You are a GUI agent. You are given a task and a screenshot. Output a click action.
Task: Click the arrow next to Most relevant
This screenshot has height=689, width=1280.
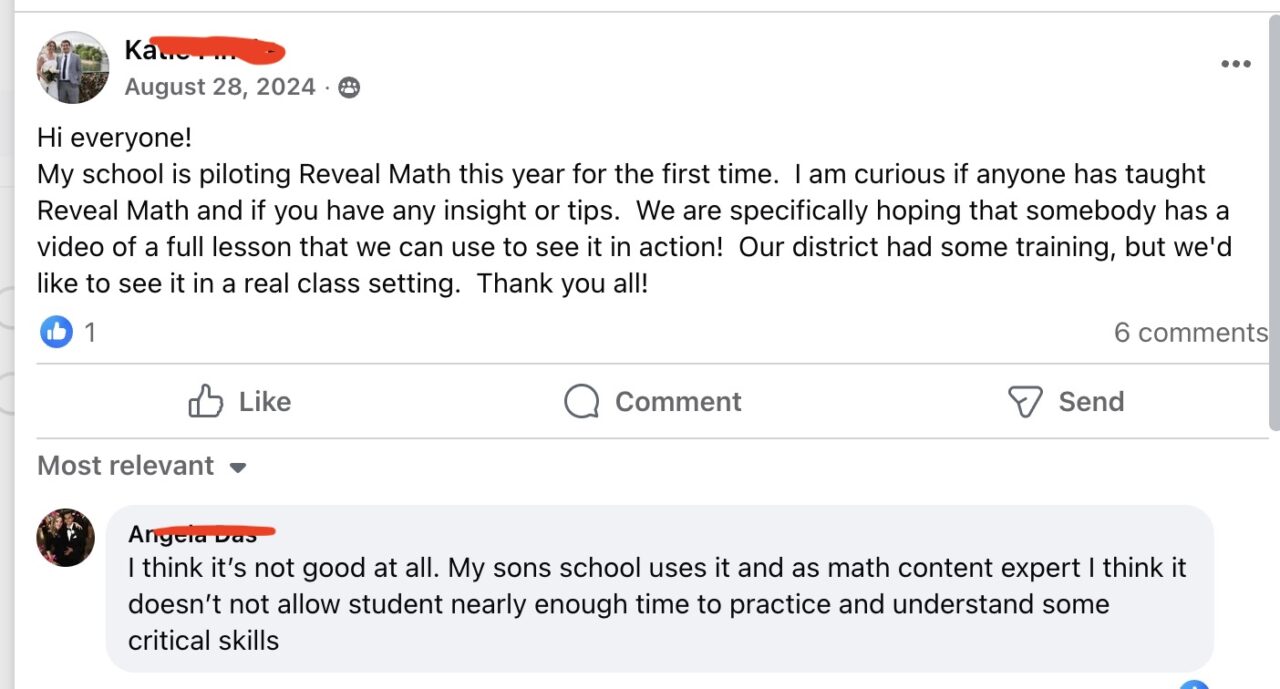[x=238, y=468]
